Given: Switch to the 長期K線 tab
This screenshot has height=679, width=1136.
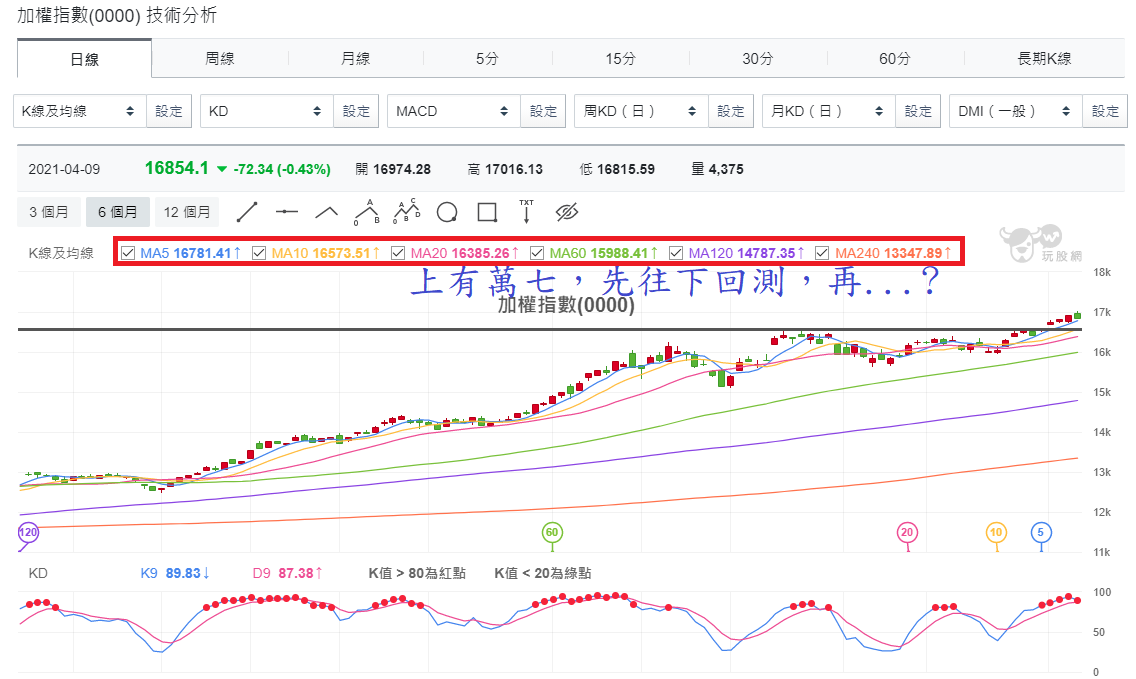Looking at the screenshot, I should pyautogui.click(x=1044, y=59).
